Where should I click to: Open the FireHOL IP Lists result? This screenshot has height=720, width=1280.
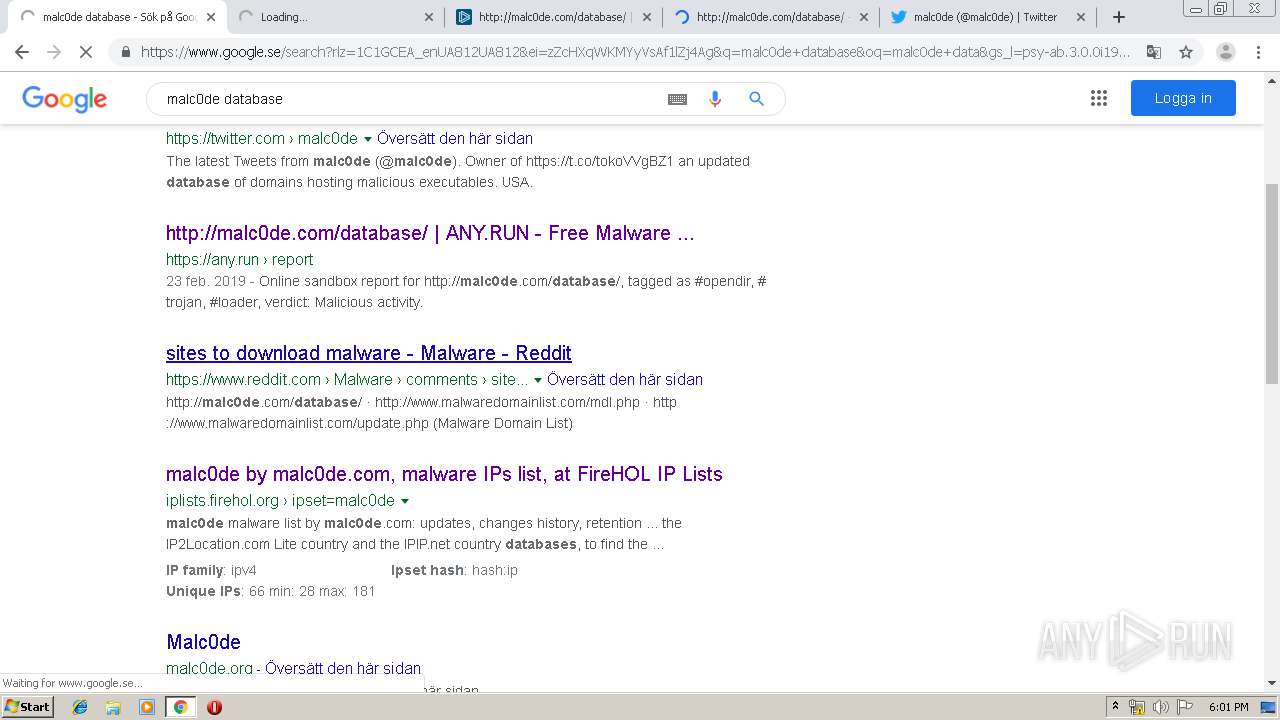444,474
